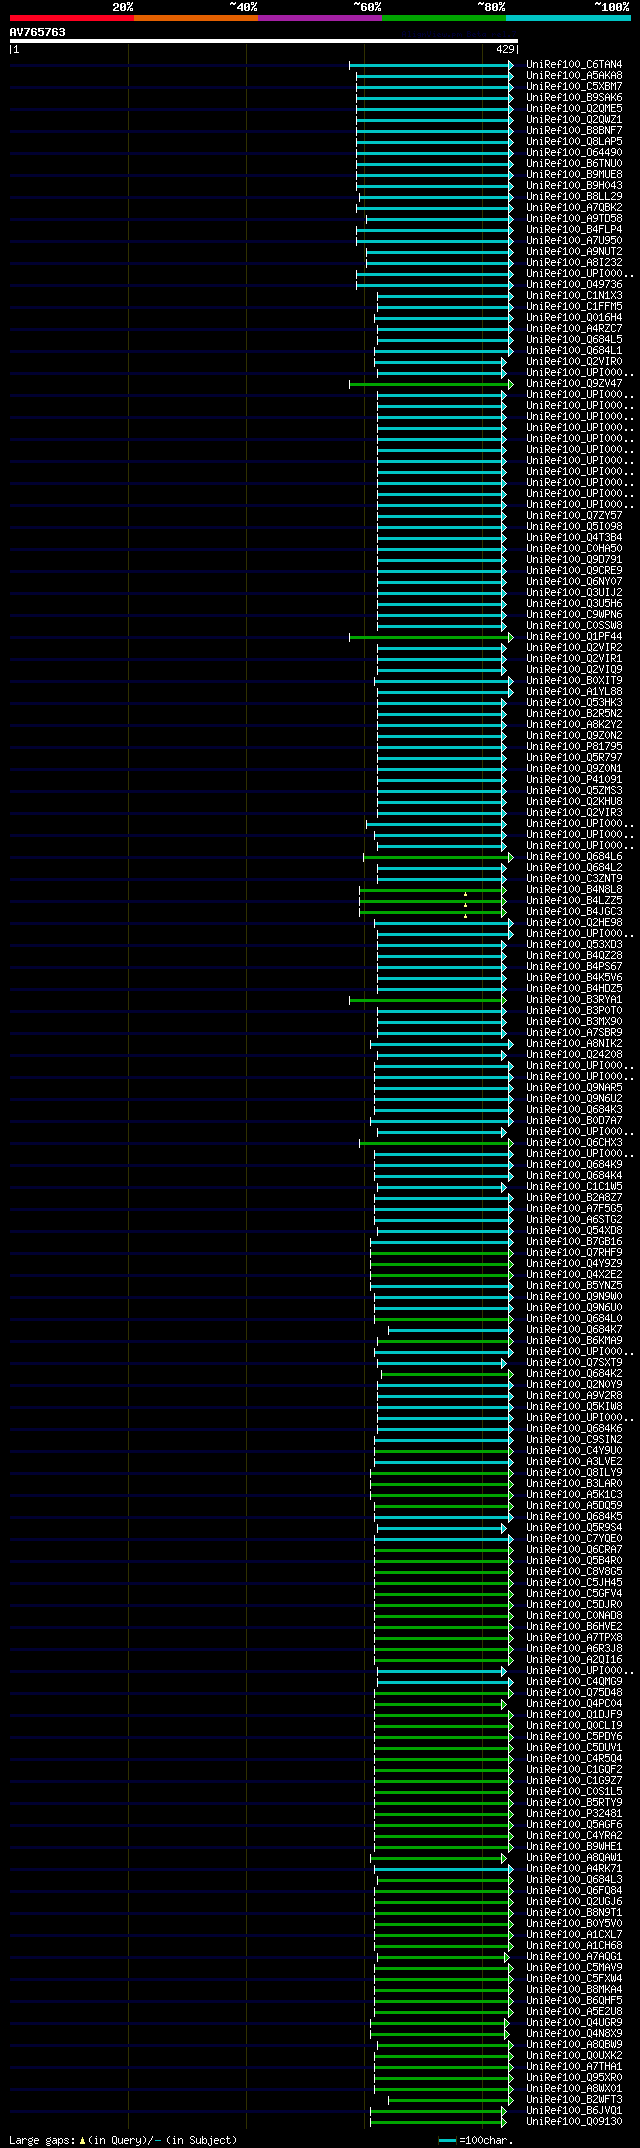Click the label UniRef100_A8NIK2

(574, 1044)
